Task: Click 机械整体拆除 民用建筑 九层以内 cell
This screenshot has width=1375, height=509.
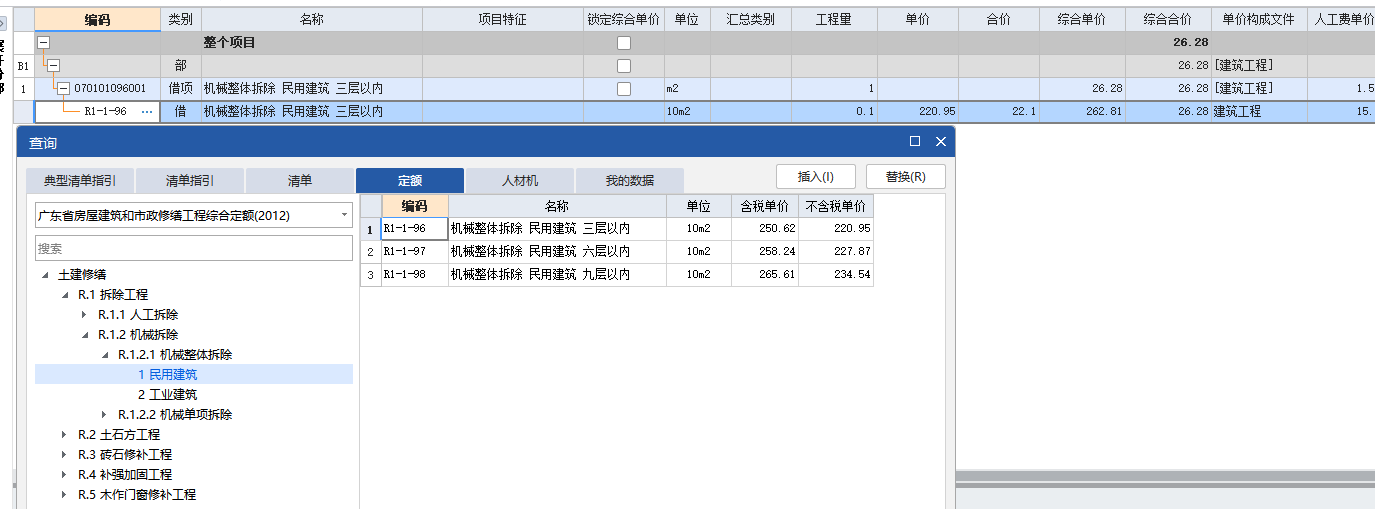Action: [x=557, y=275]
